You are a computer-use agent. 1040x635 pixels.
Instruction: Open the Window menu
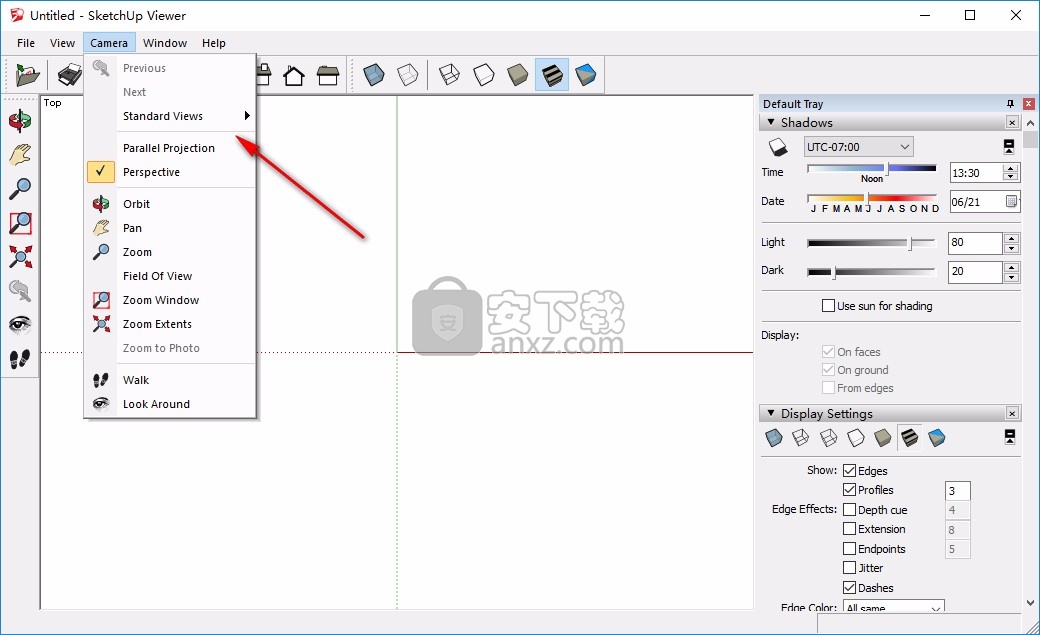165,43
